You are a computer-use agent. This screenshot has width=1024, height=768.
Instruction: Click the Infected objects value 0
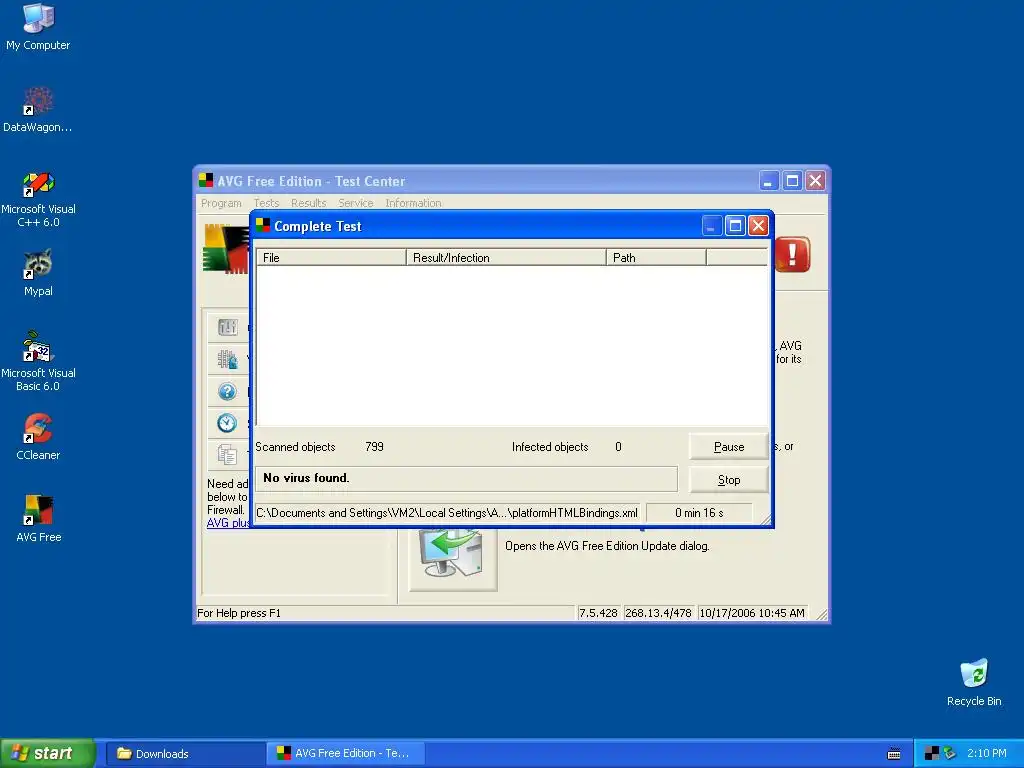(618, 447)
